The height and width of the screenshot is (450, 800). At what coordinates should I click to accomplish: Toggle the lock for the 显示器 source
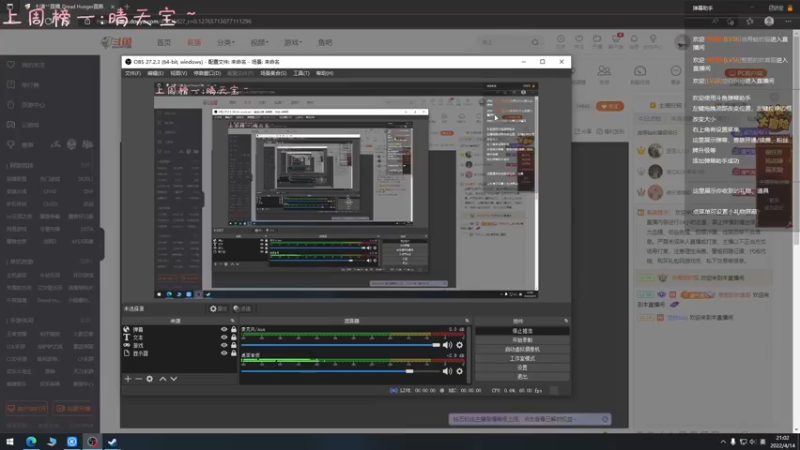234,353
